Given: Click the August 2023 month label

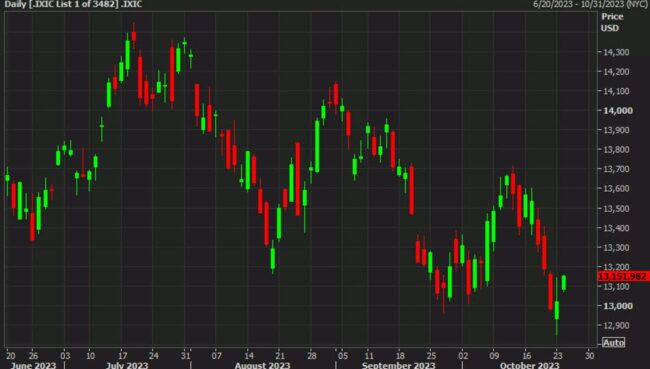Looking at the screenshot, I should (x=262, y=365).
